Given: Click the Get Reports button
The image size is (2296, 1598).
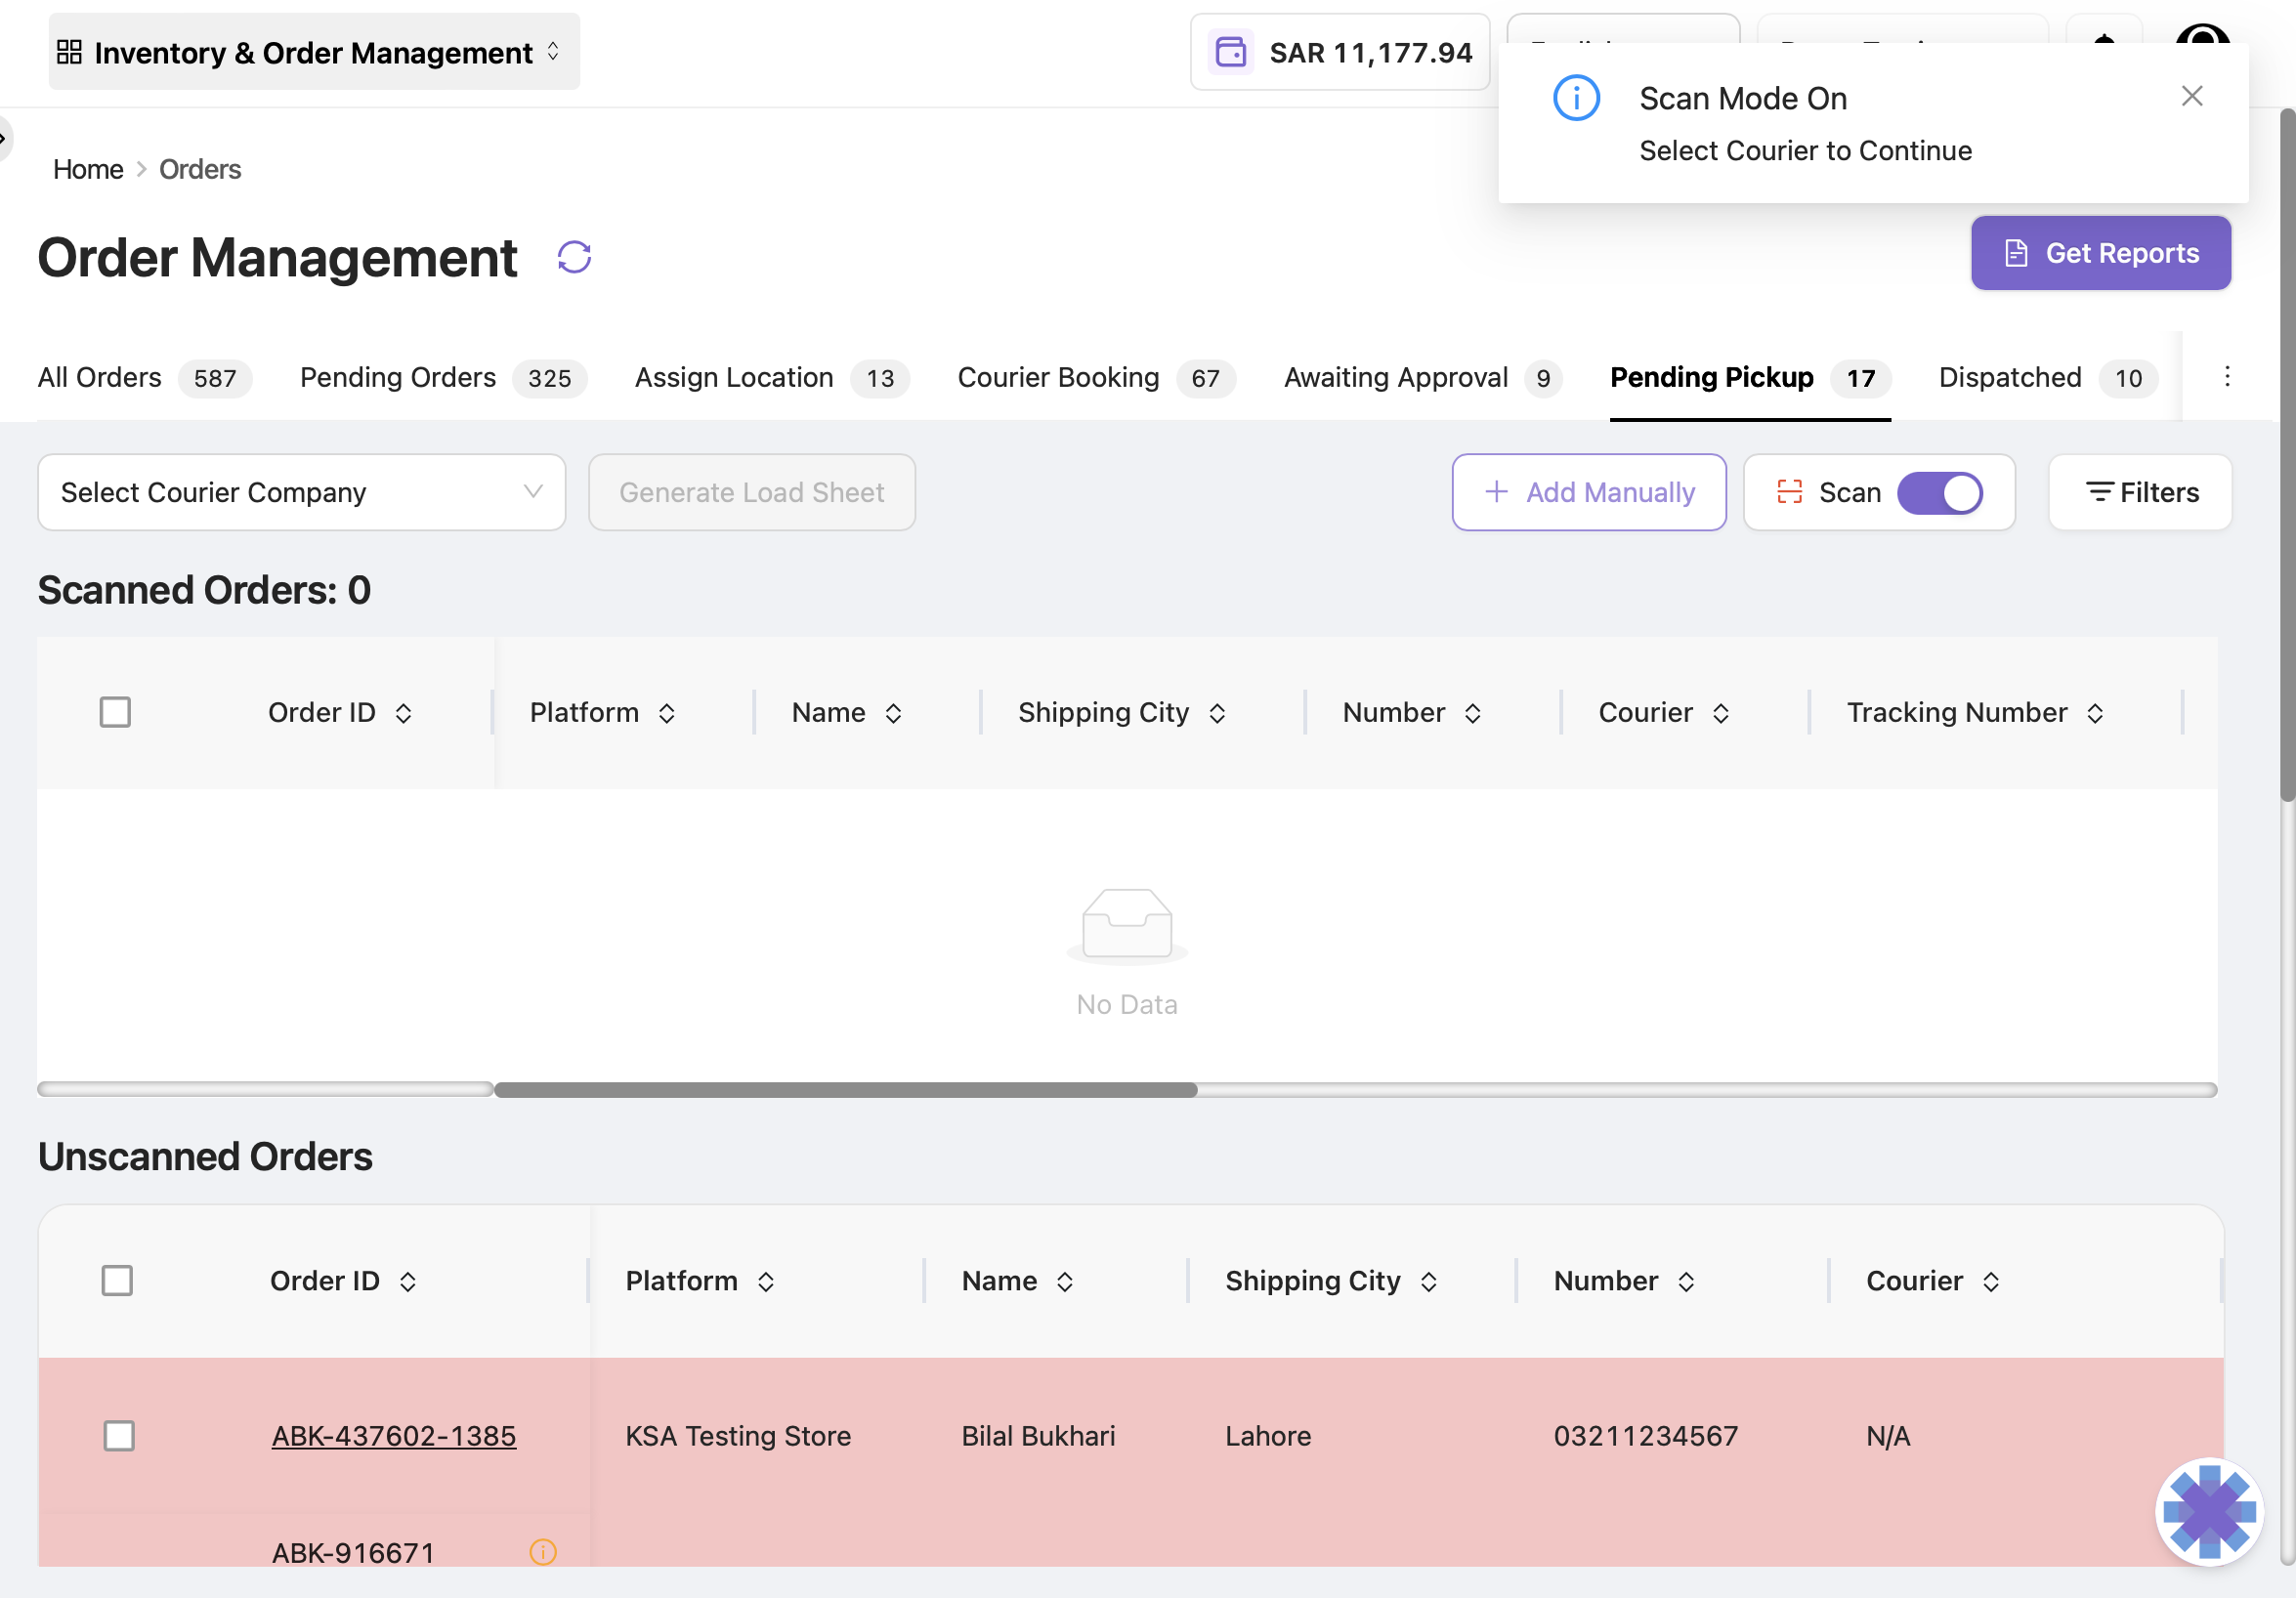Looking at the screenshot, I should click(x=2100, y=253).
